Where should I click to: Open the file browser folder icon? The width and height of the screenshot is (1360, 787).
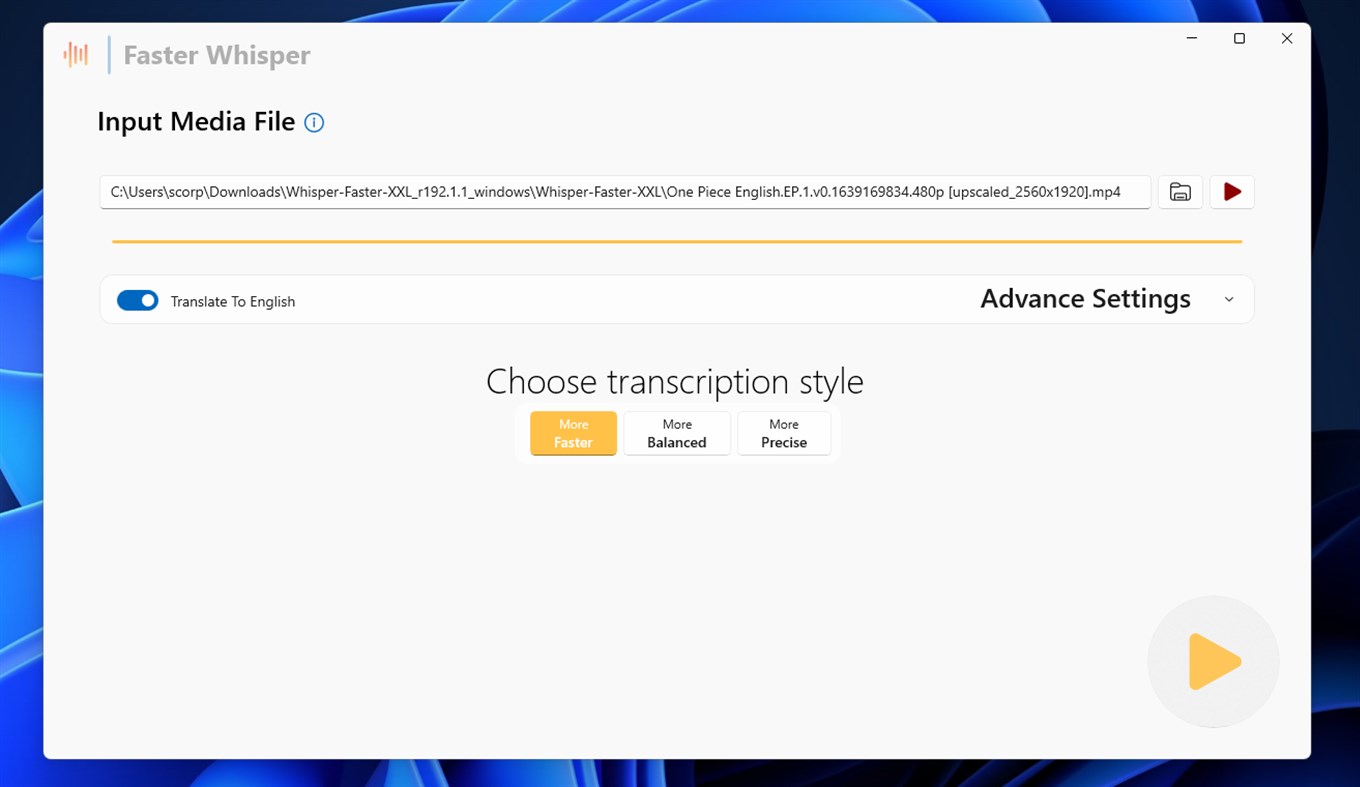click(1180, 192)
